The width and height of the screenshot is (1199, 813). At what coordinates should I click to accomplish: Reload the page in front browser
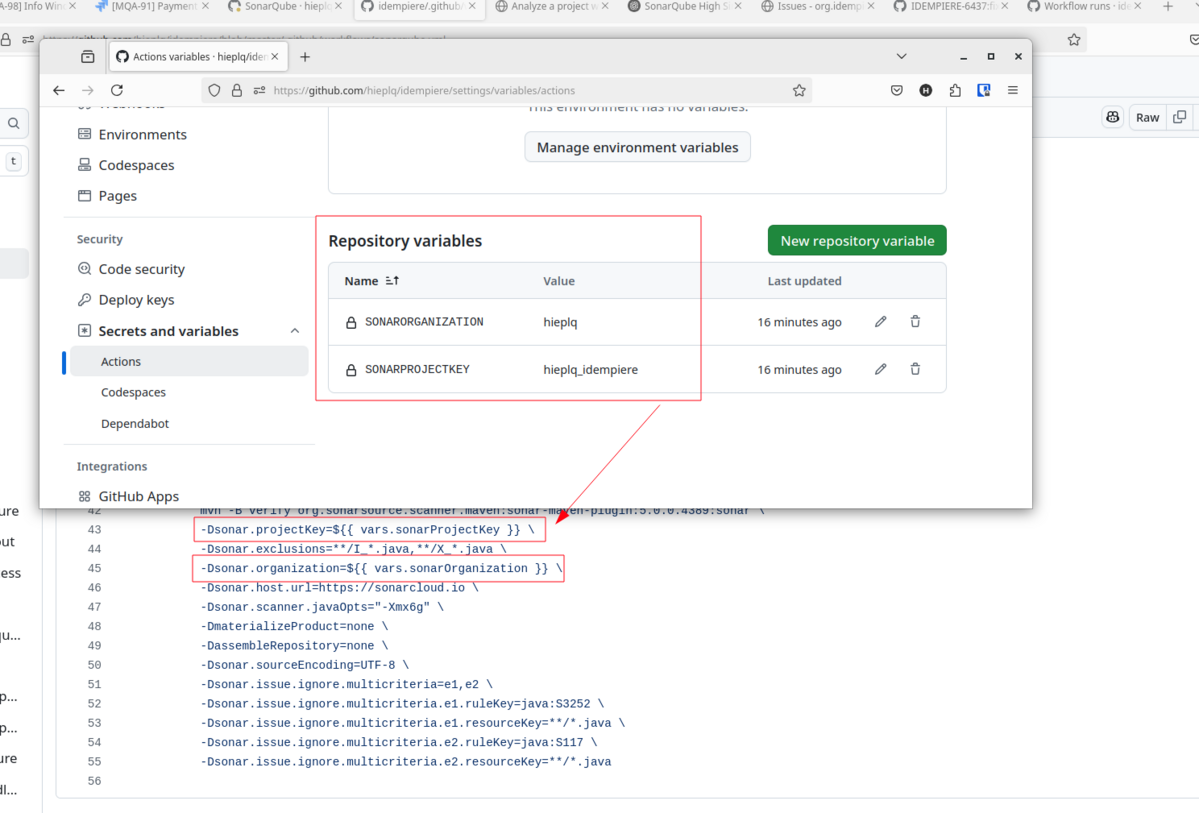[x=117, y=90]
